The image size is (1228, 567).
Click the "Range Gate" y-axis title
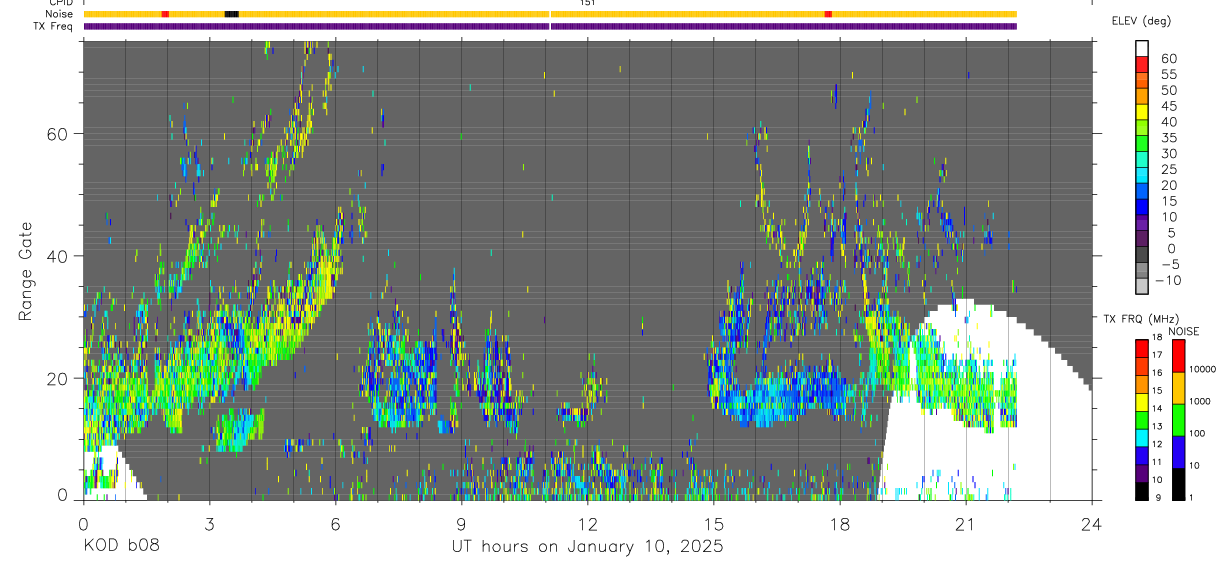coord(27,271)
